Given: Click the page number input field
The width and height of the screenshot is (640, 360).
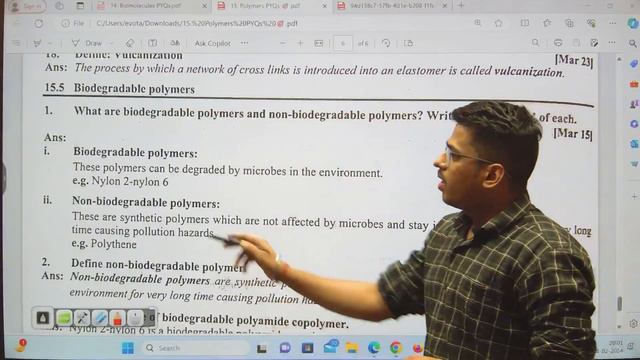Looking at the screenshot, I should [343, 43].
